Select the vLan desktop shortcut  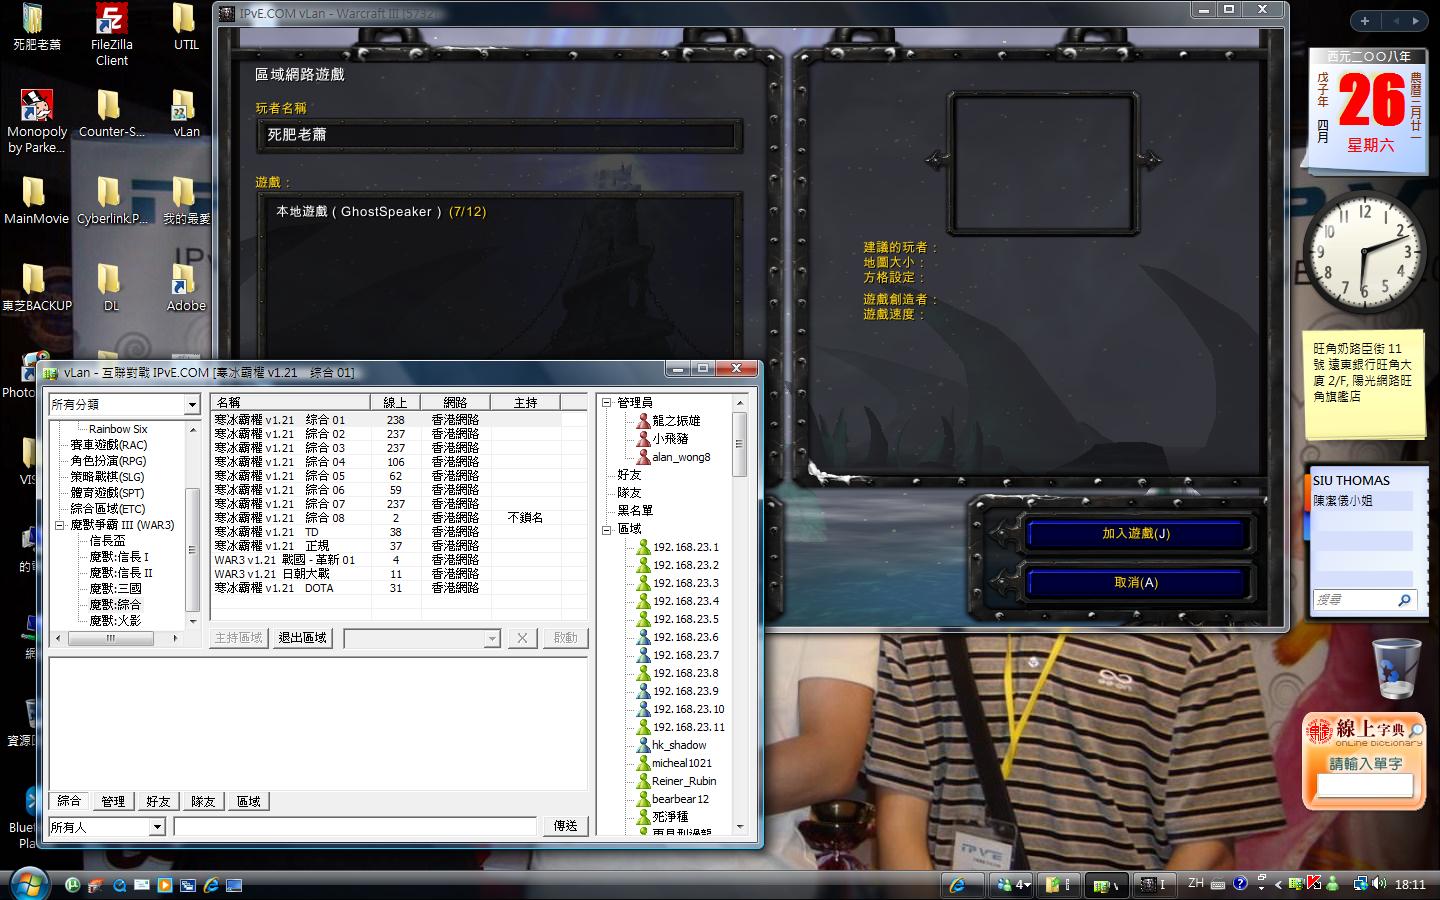click(x=186, y=114)
